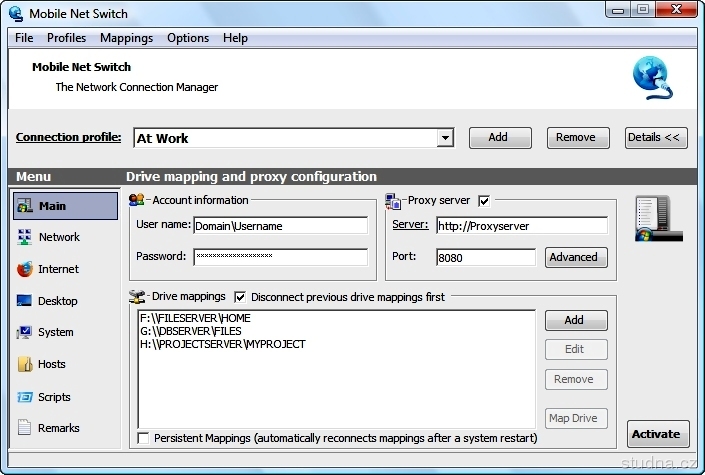
Task: Select the G:\\DBSERVER\FILES mapping
Action: [x=191, y=331]
